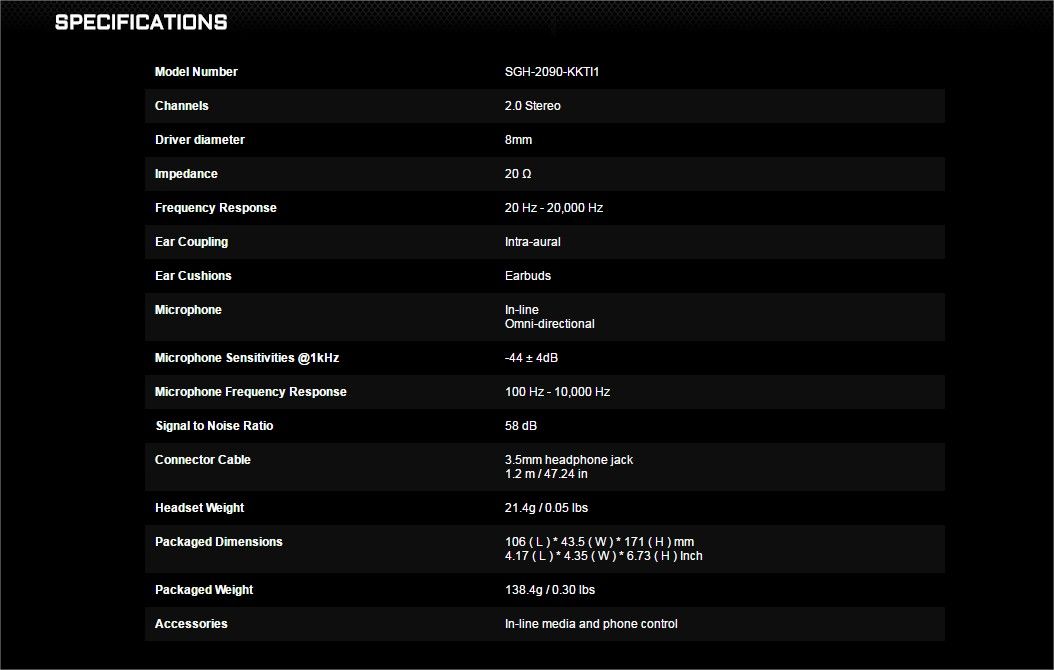The image size is (1054, 670).
Task: Click the Microphone Sensitivities @1kHz label
Action: pos(254,358)
